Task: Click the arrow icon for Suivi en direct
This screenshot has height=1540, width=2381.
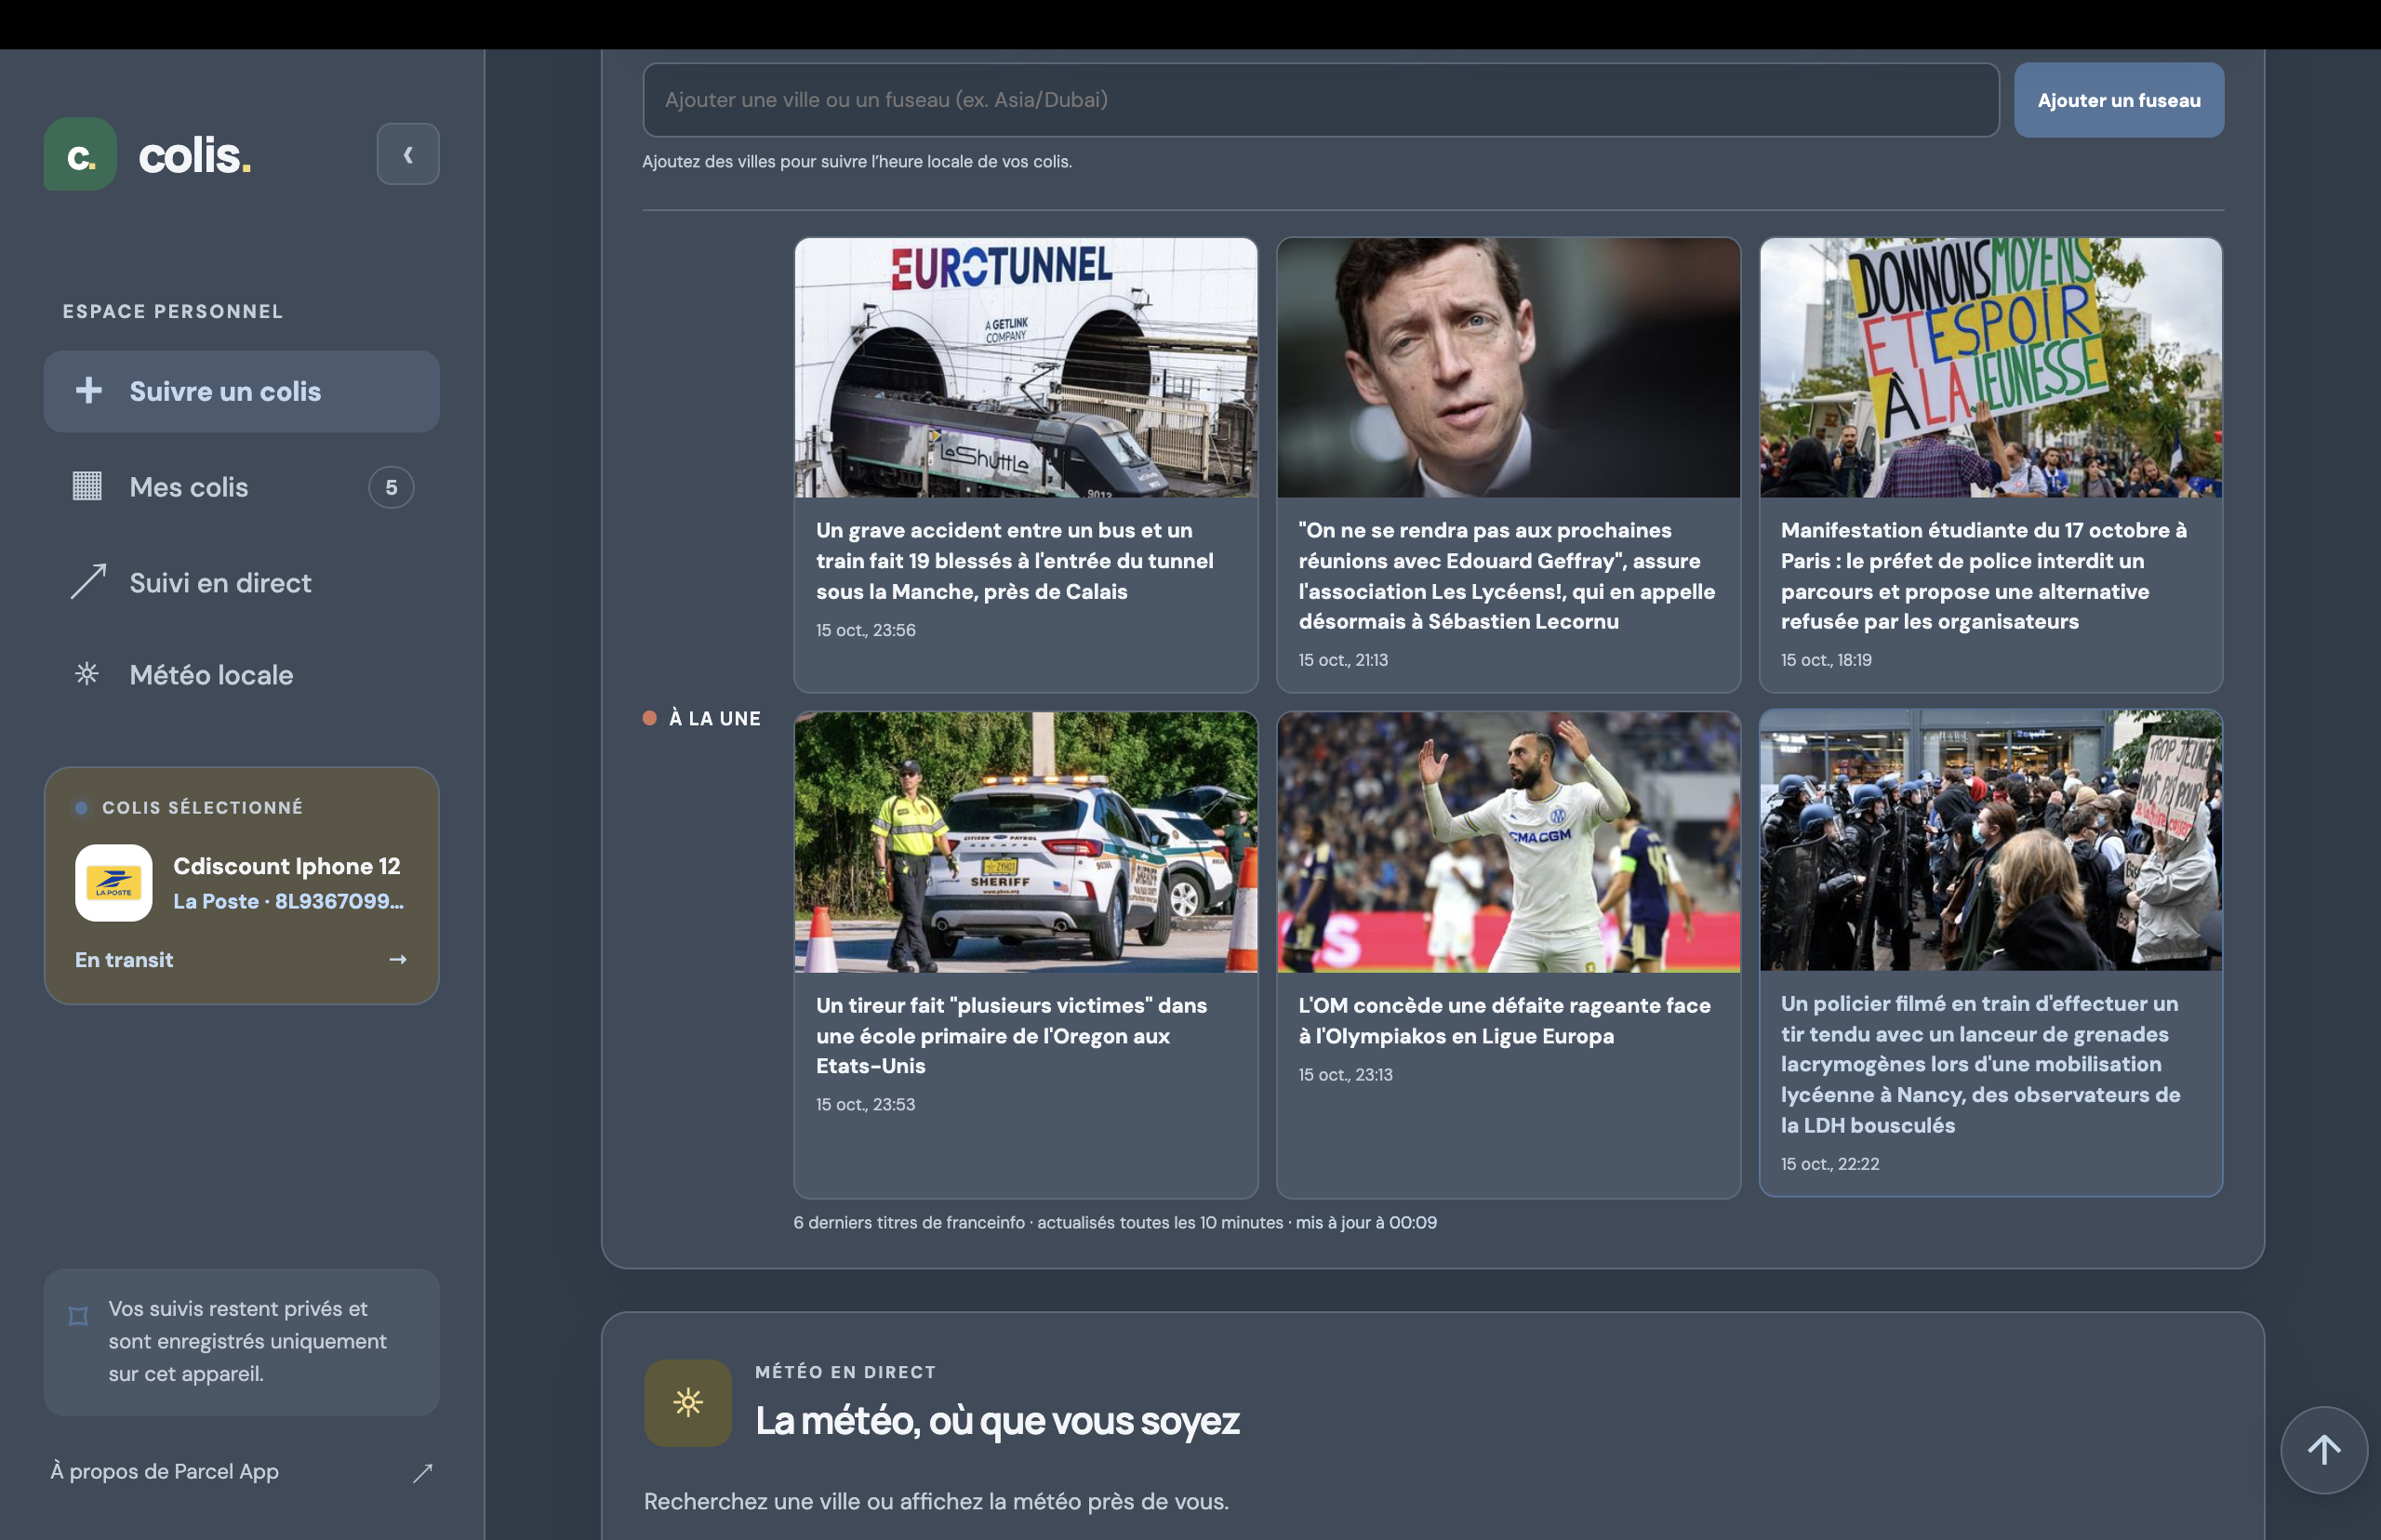Action: coord(88,582)
